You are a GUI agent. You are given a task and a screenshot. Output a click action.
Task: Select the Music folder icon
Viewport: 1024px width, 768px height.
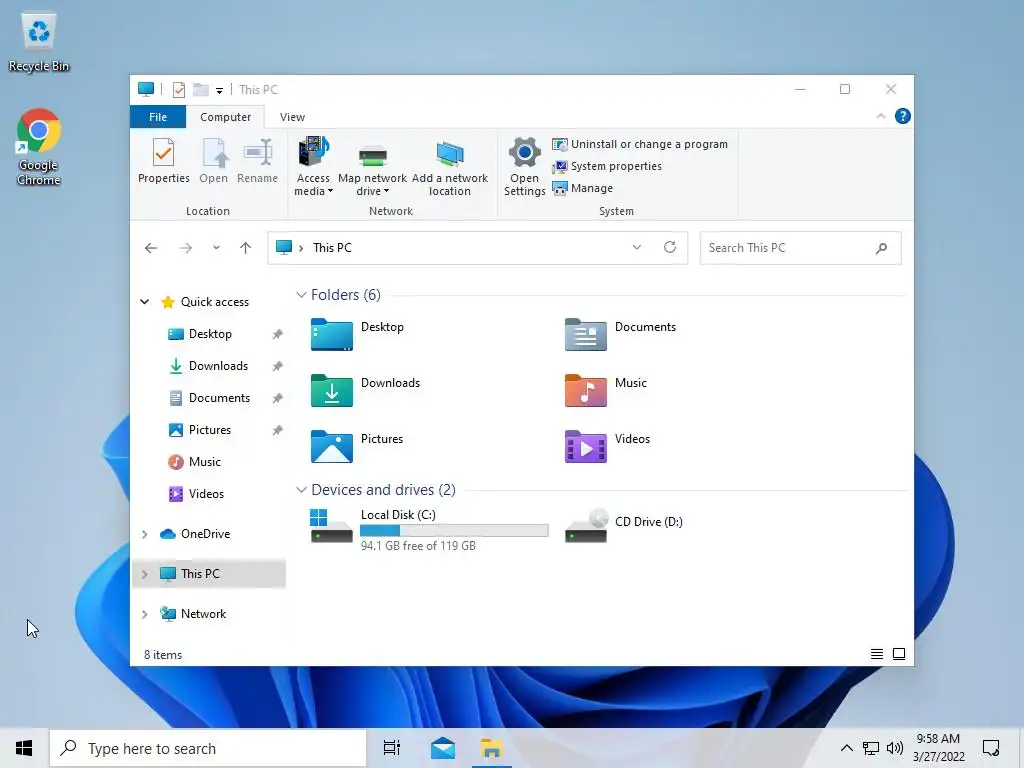586,391
